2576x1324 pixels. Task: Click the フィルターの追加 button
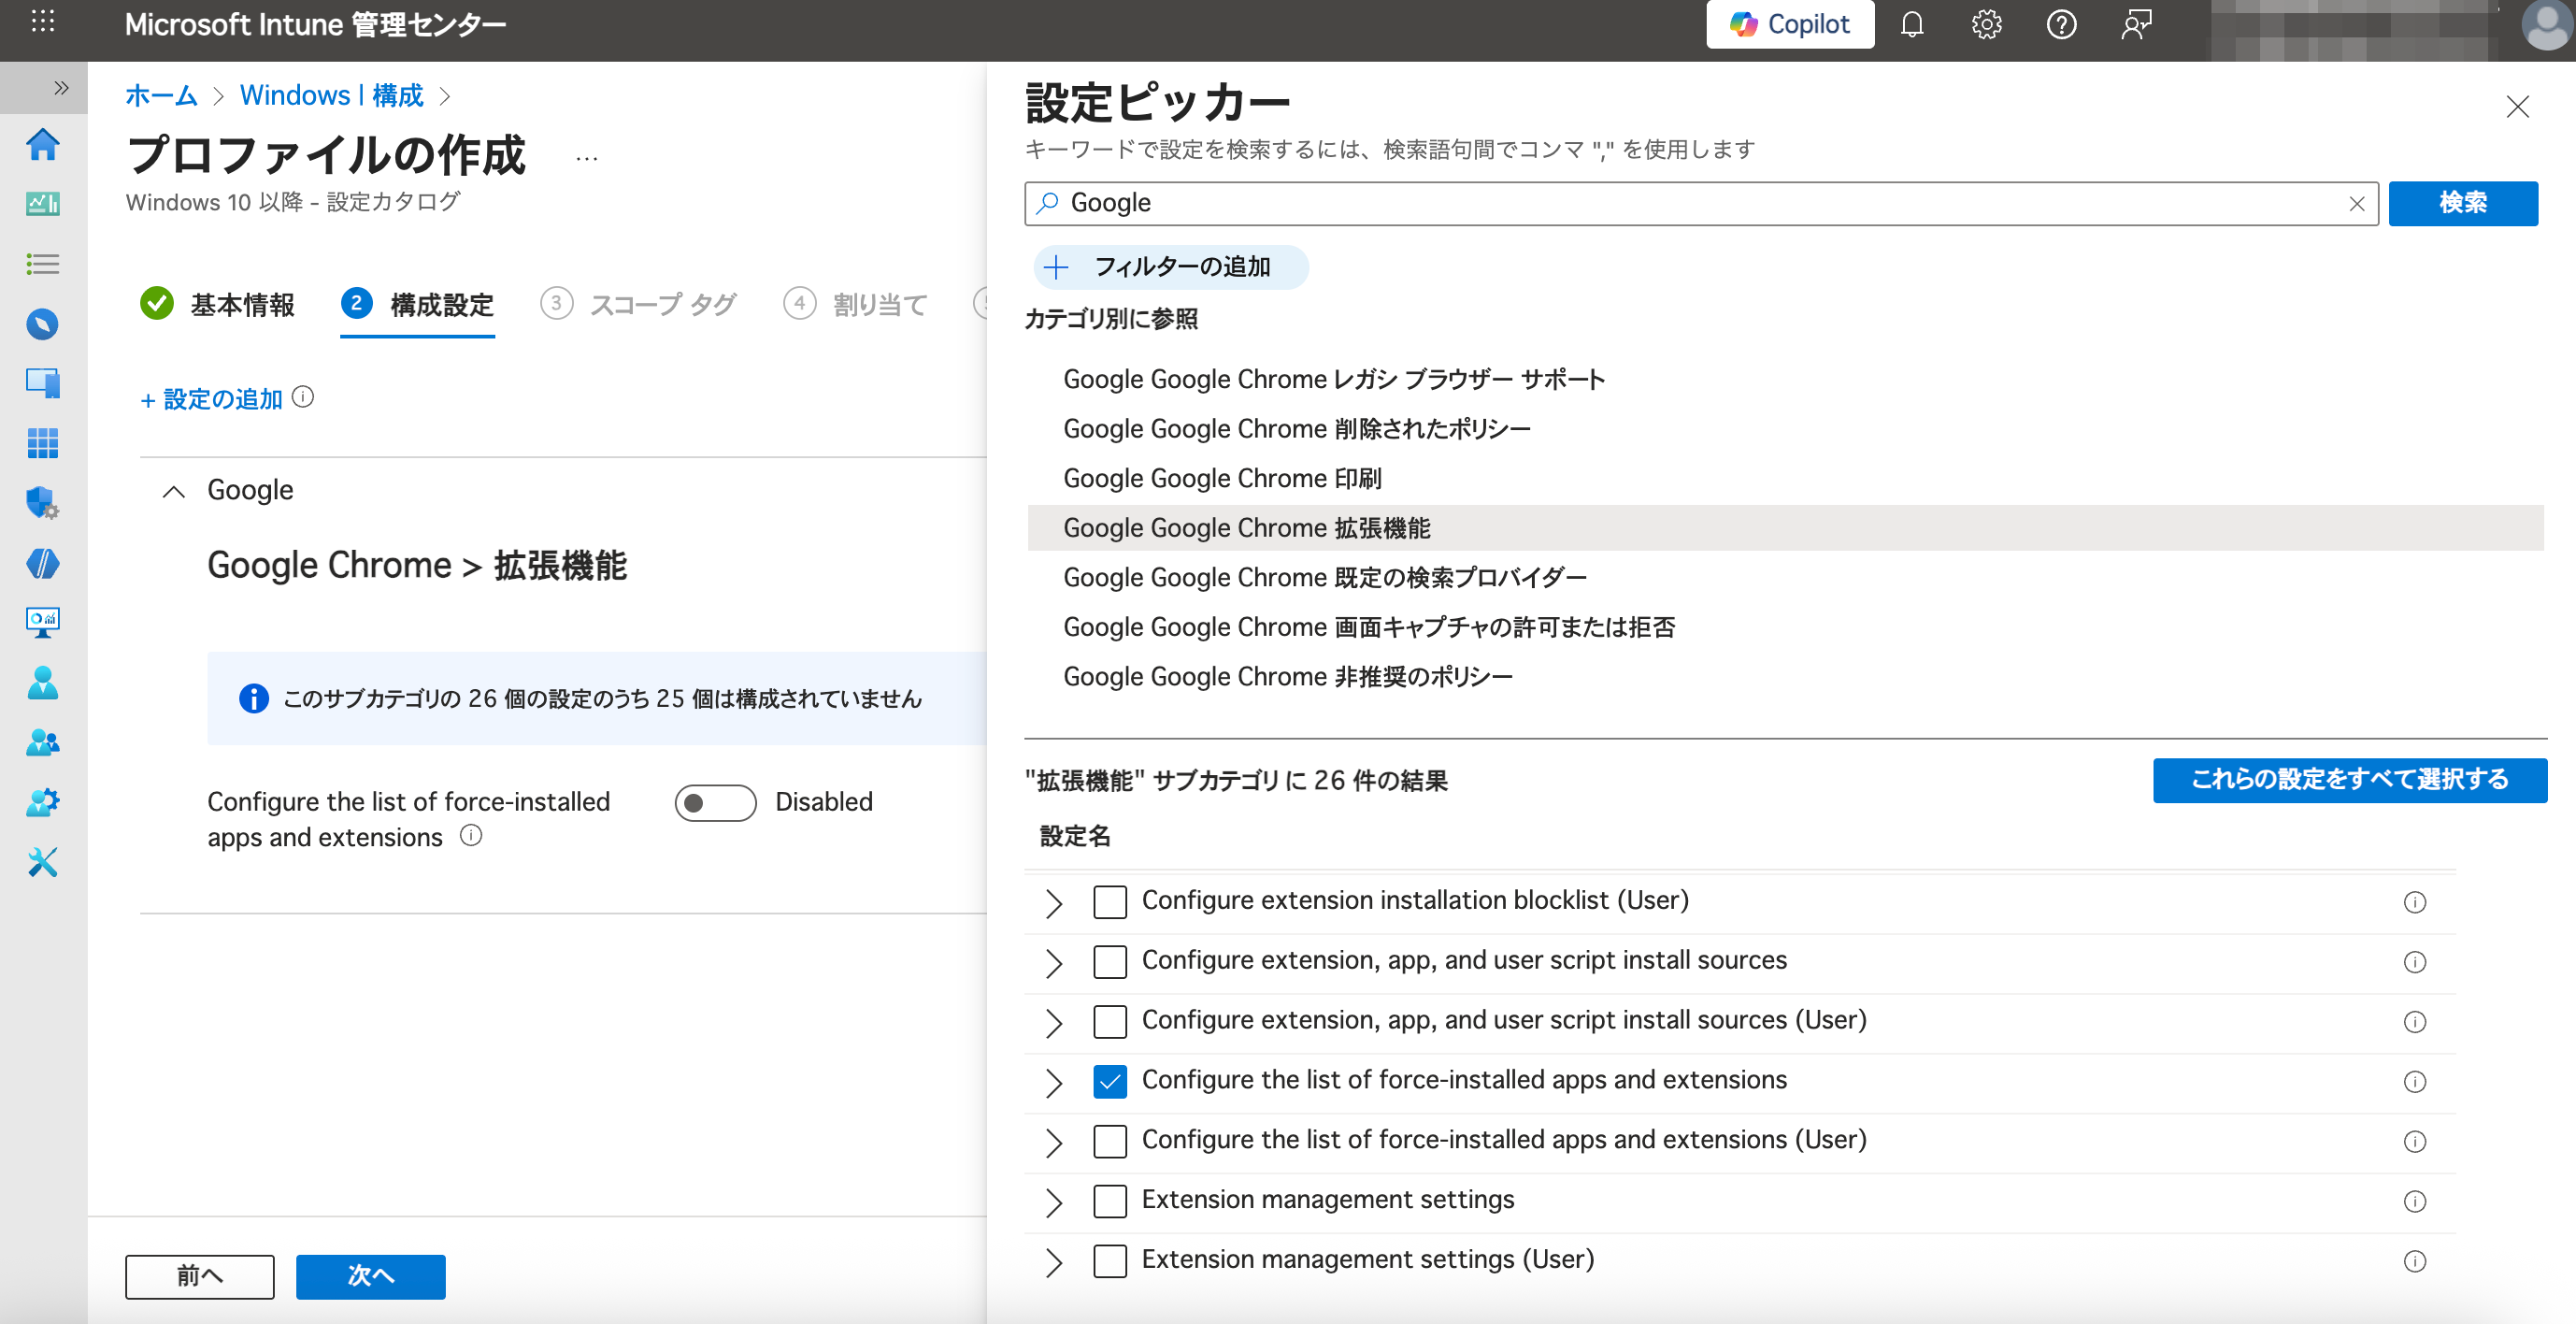[x=1170, y=267]
